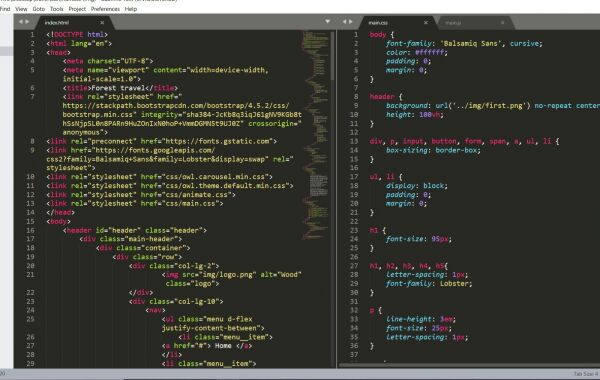Click the closing </head> tag
The image size is (600, 380).
[60, 212]
